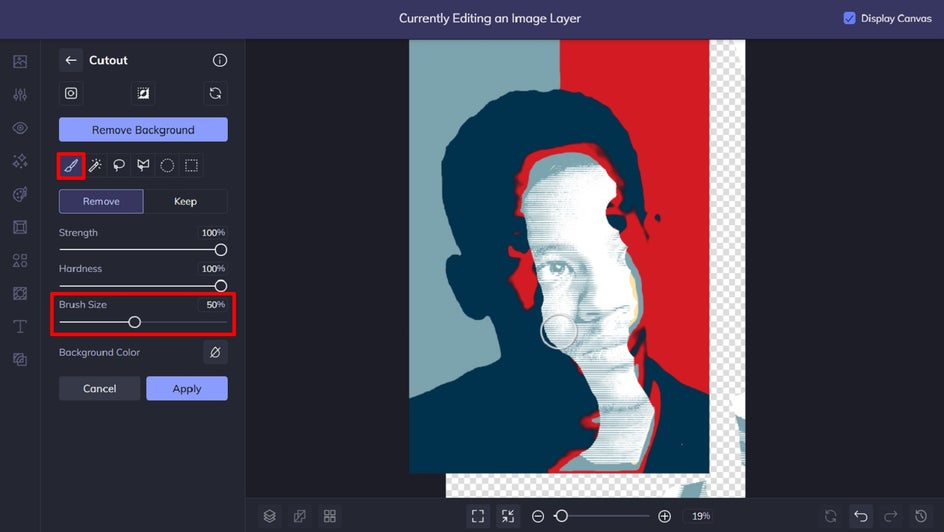Open the Frames sidebar icon
944x532 pixels.
[x=20, y=227]
